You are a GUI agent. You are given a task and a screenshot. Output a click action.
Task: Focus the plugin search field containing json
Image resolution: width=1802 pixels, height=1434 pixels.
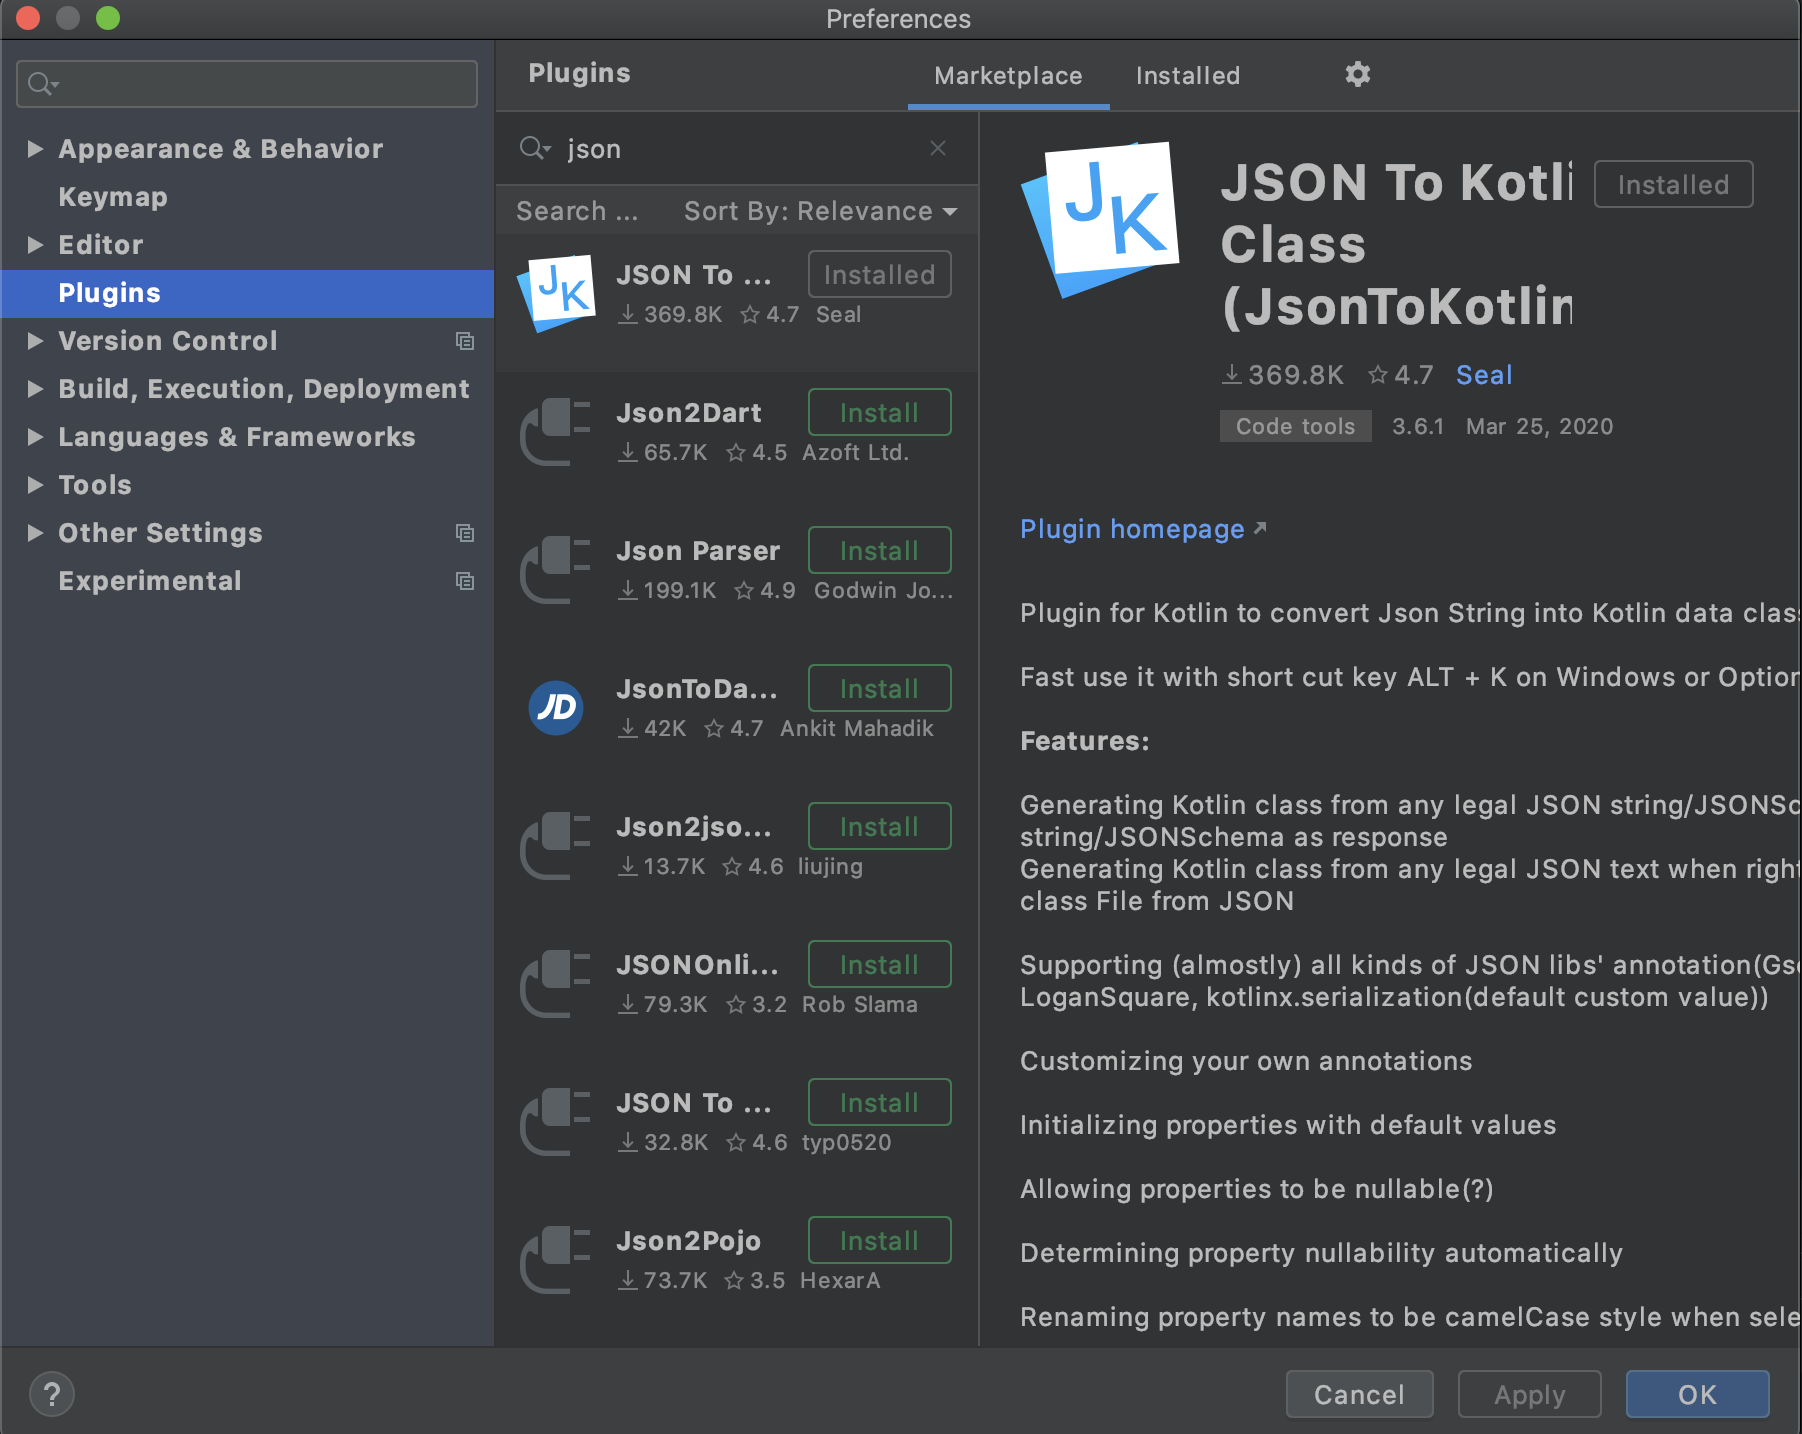coord(737,148)
